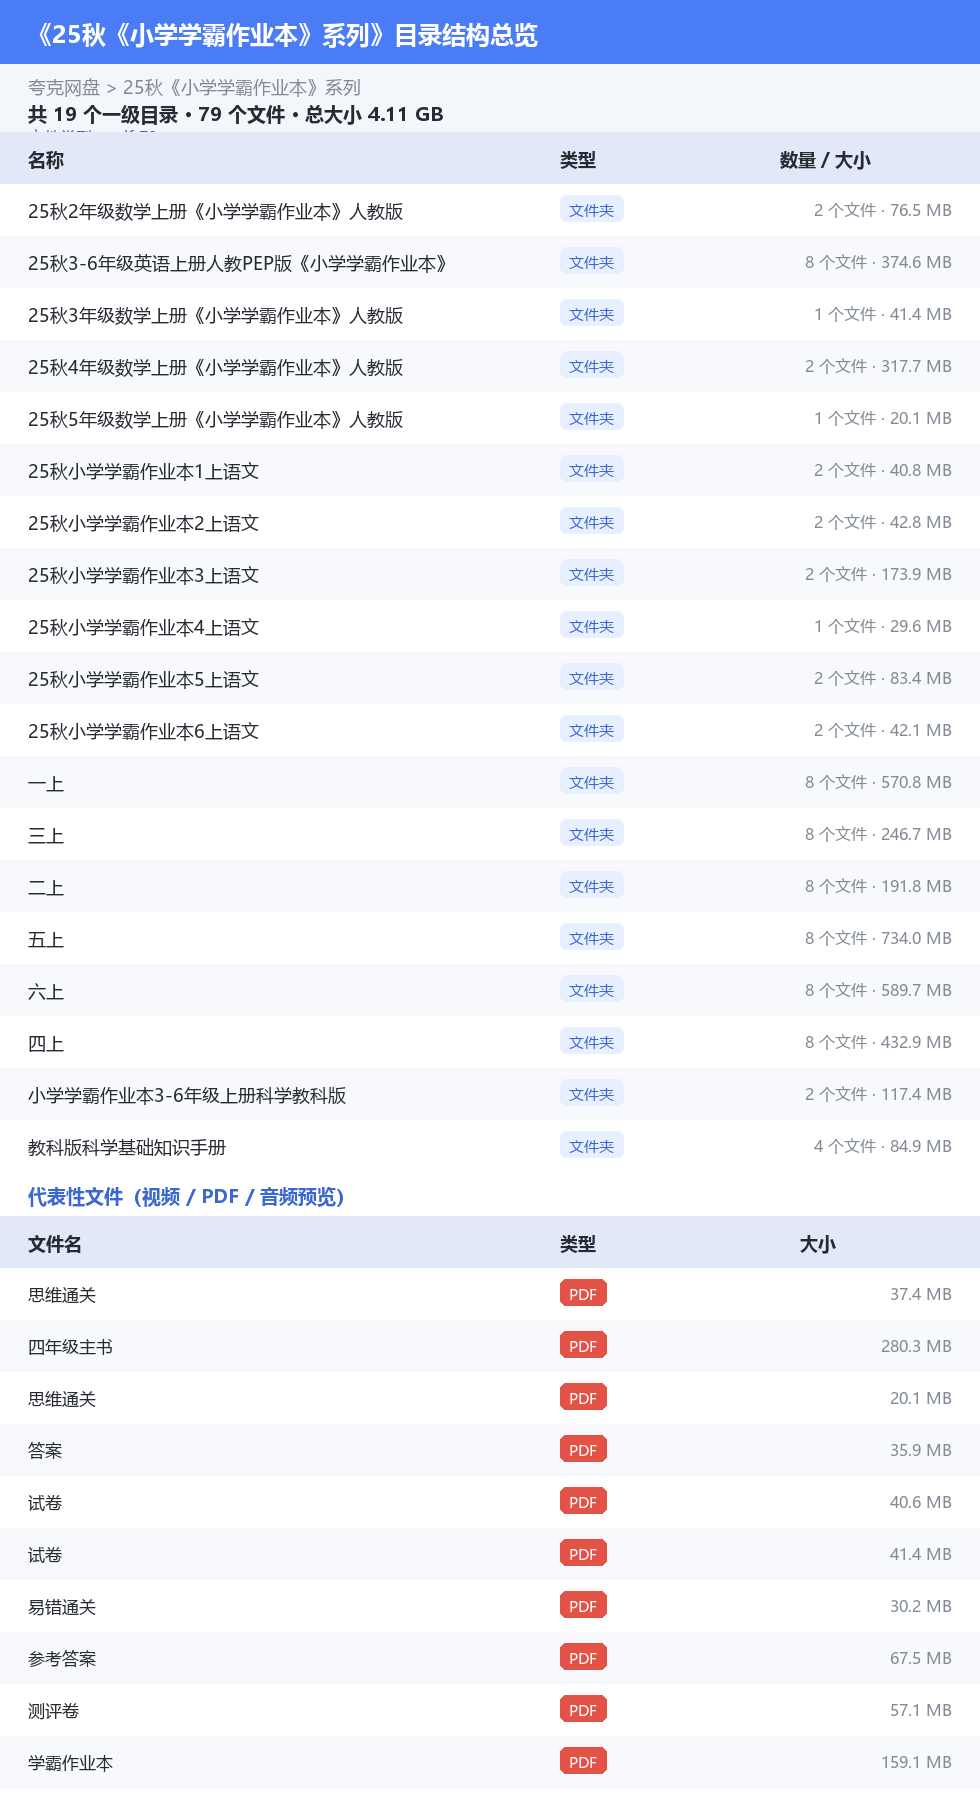The width and height of the screenshot is (980, 1820).
Task: Open folder 25秋5年级数学上册《小学学霸作业本》人教版
Action: (215, 419)
